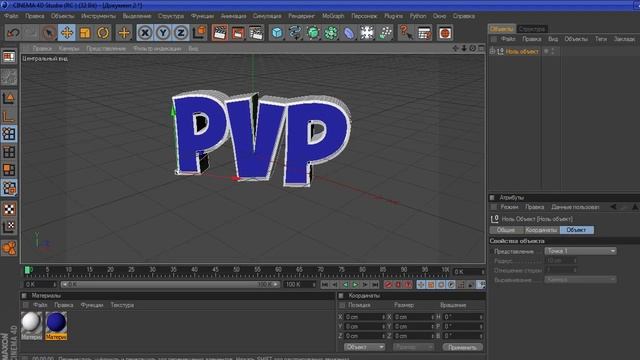
Task: Click the orange globe toolbar icon
Action: (x=445, y=33)
